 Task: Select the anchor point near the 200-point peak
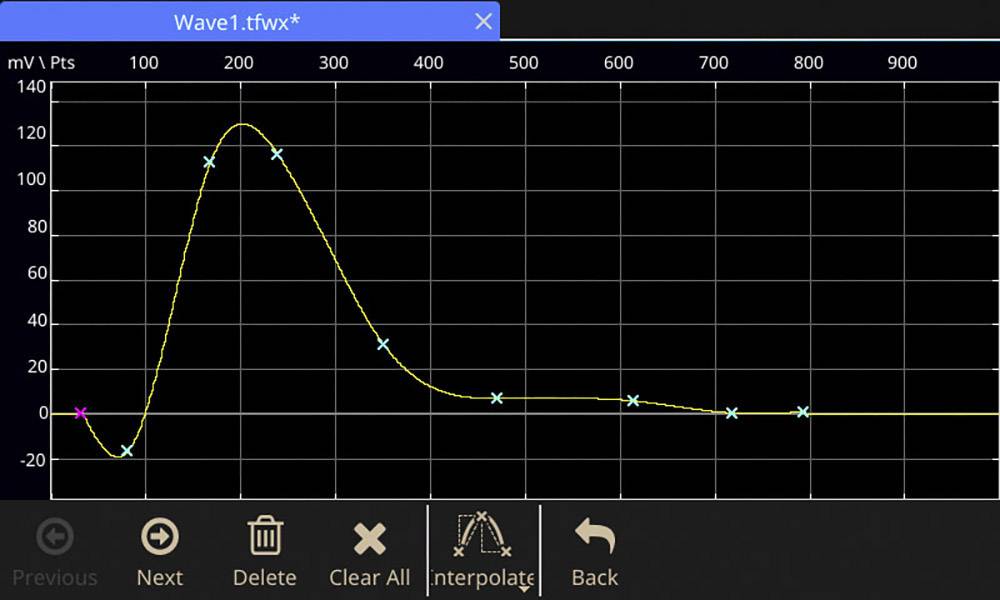coord(276,154)
